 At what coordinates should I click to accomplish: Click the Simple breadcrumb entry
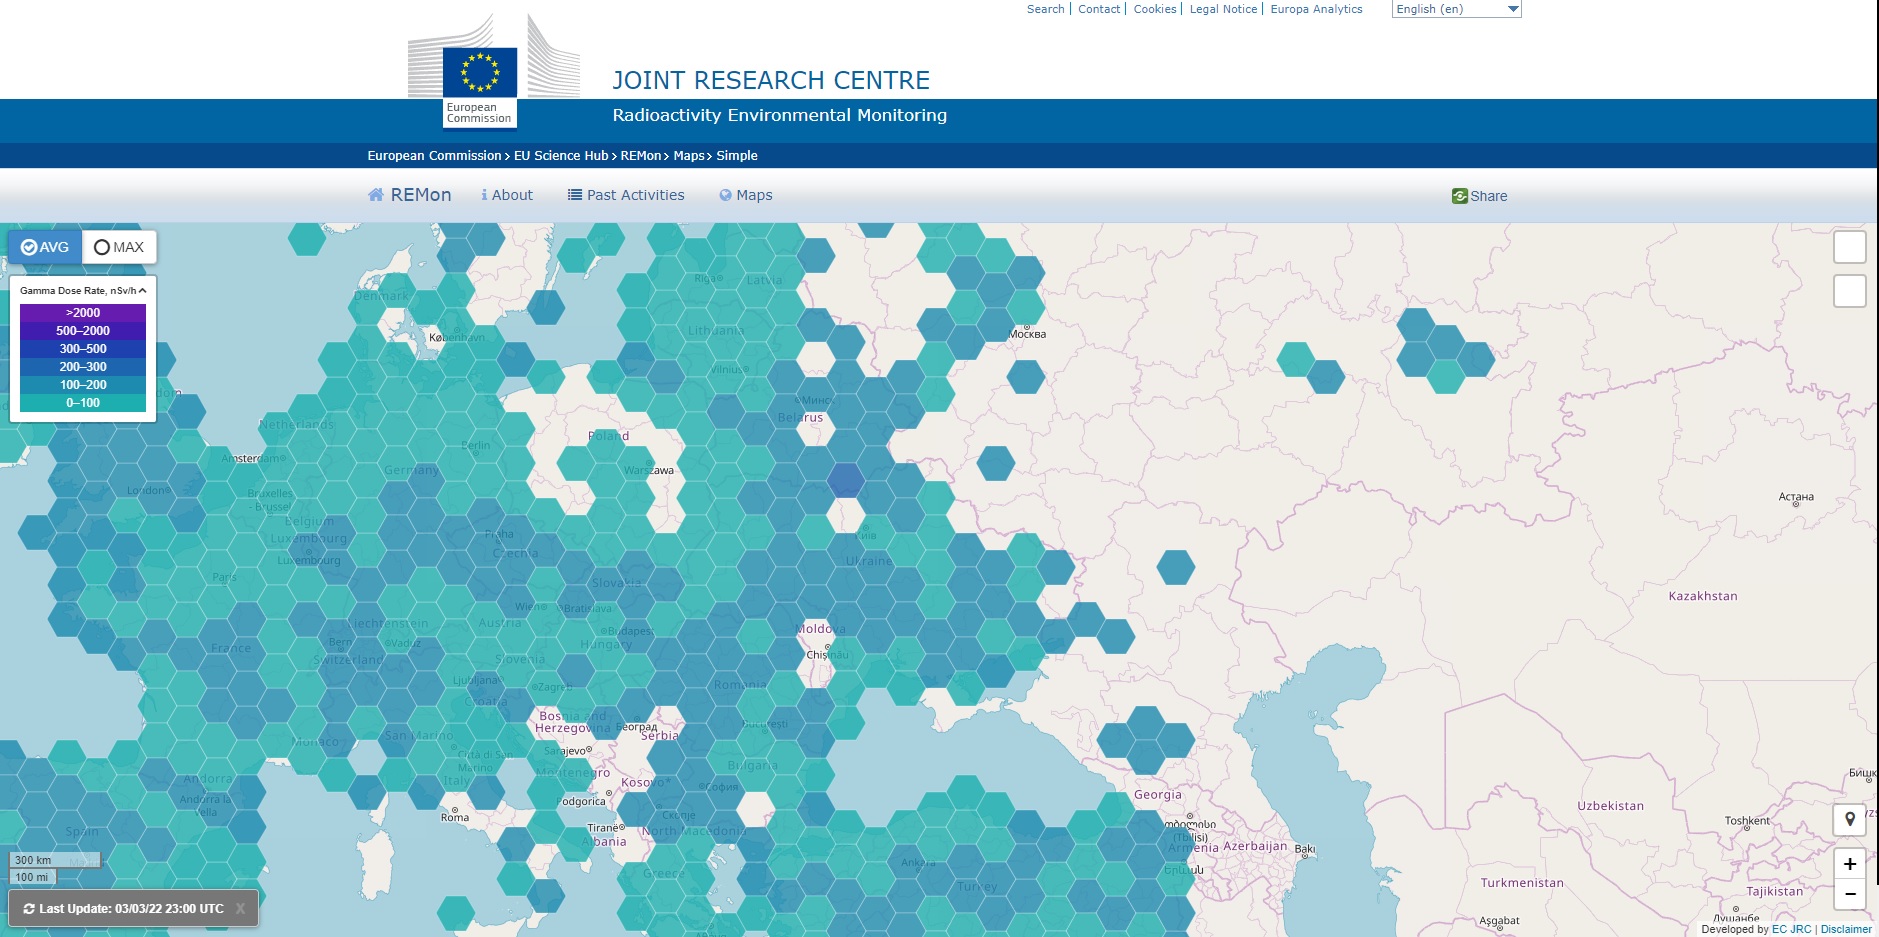(x=737, y=156)
